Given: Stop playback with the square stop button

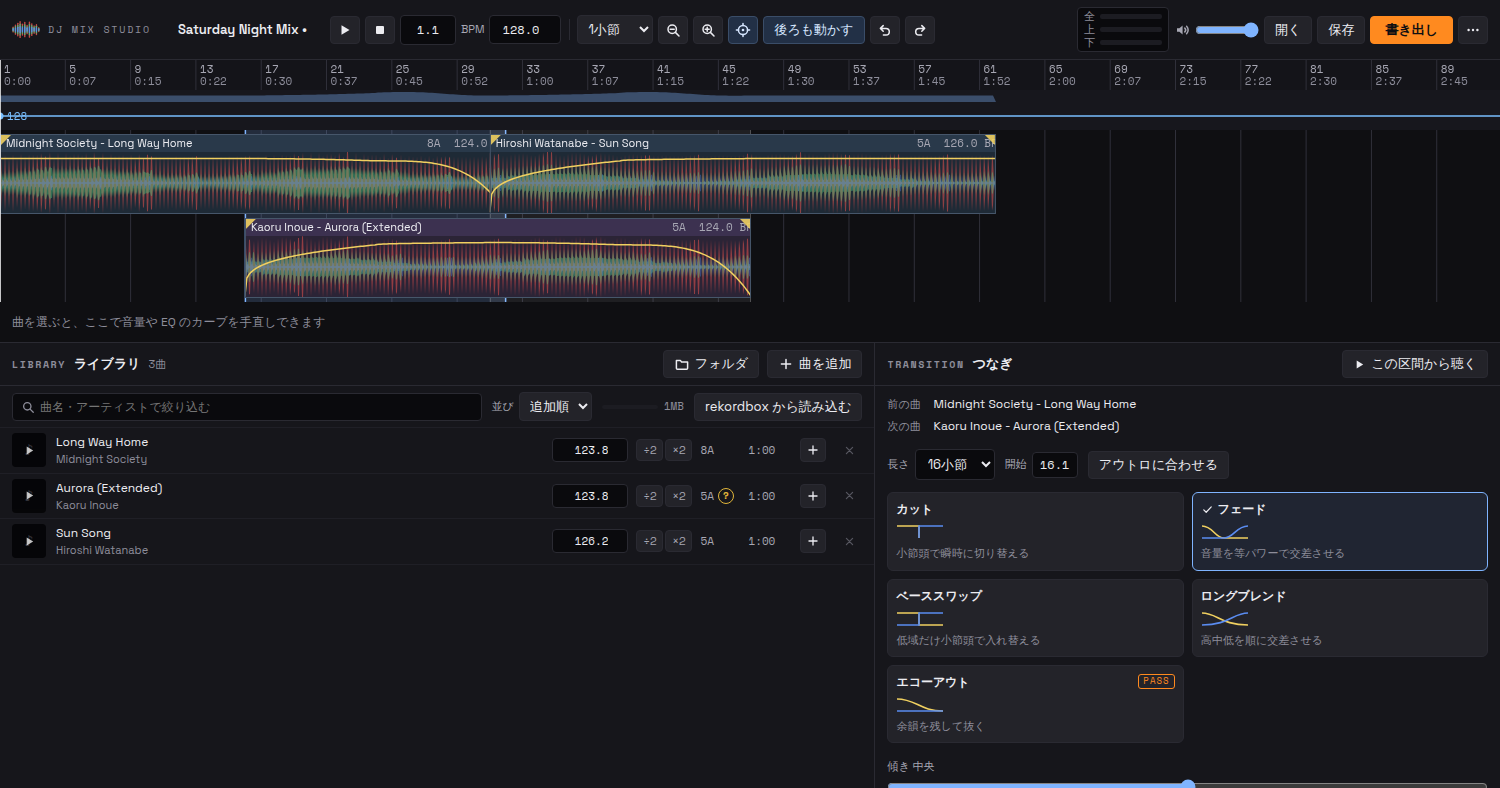Looking at the screenshot, I should click(380, 30).
